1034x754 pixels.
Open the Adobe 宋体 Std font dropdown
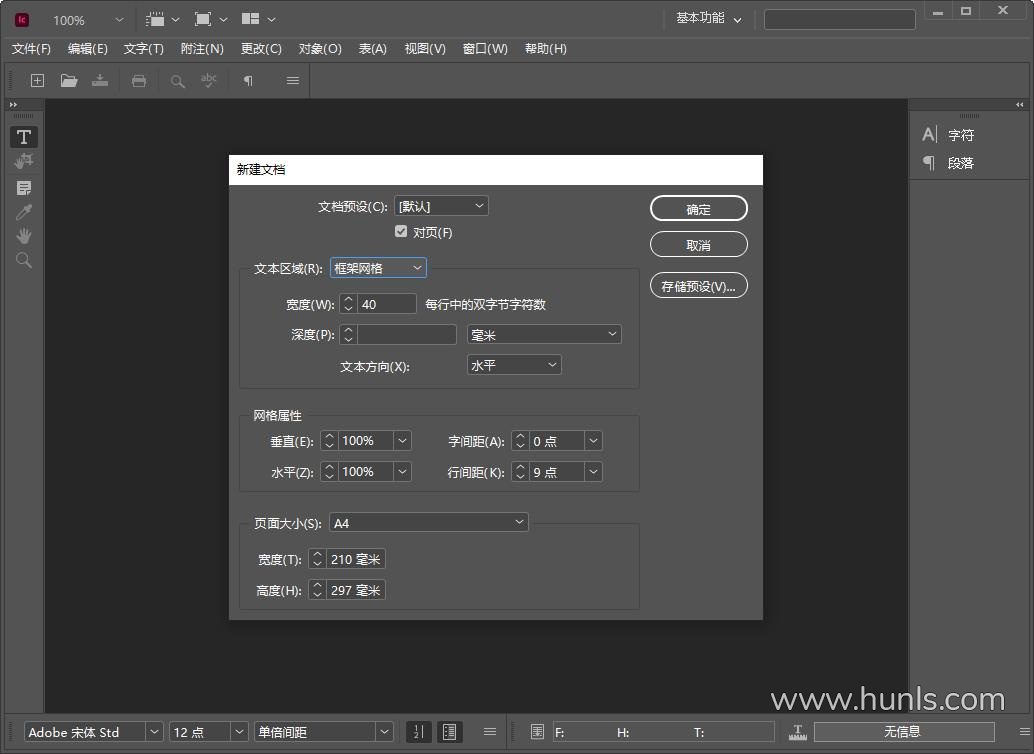154,732
